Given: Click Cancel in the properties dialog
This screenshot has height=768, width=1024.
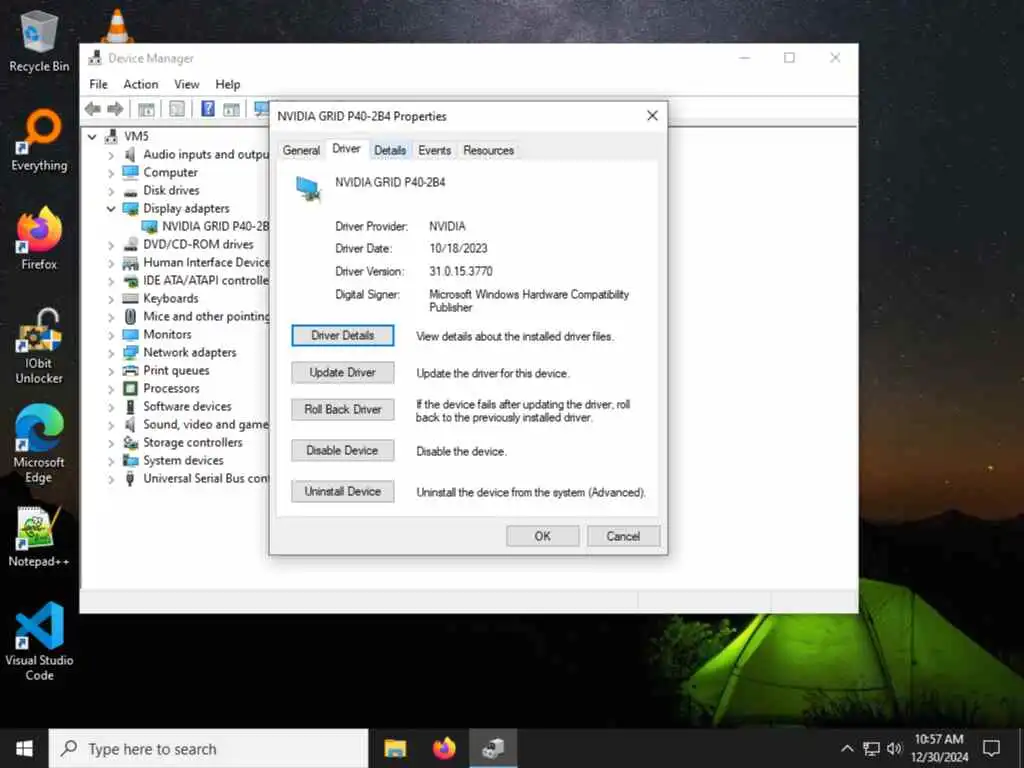Looking at the screenshot, I should pyautogui.click(x=623, y=536).
